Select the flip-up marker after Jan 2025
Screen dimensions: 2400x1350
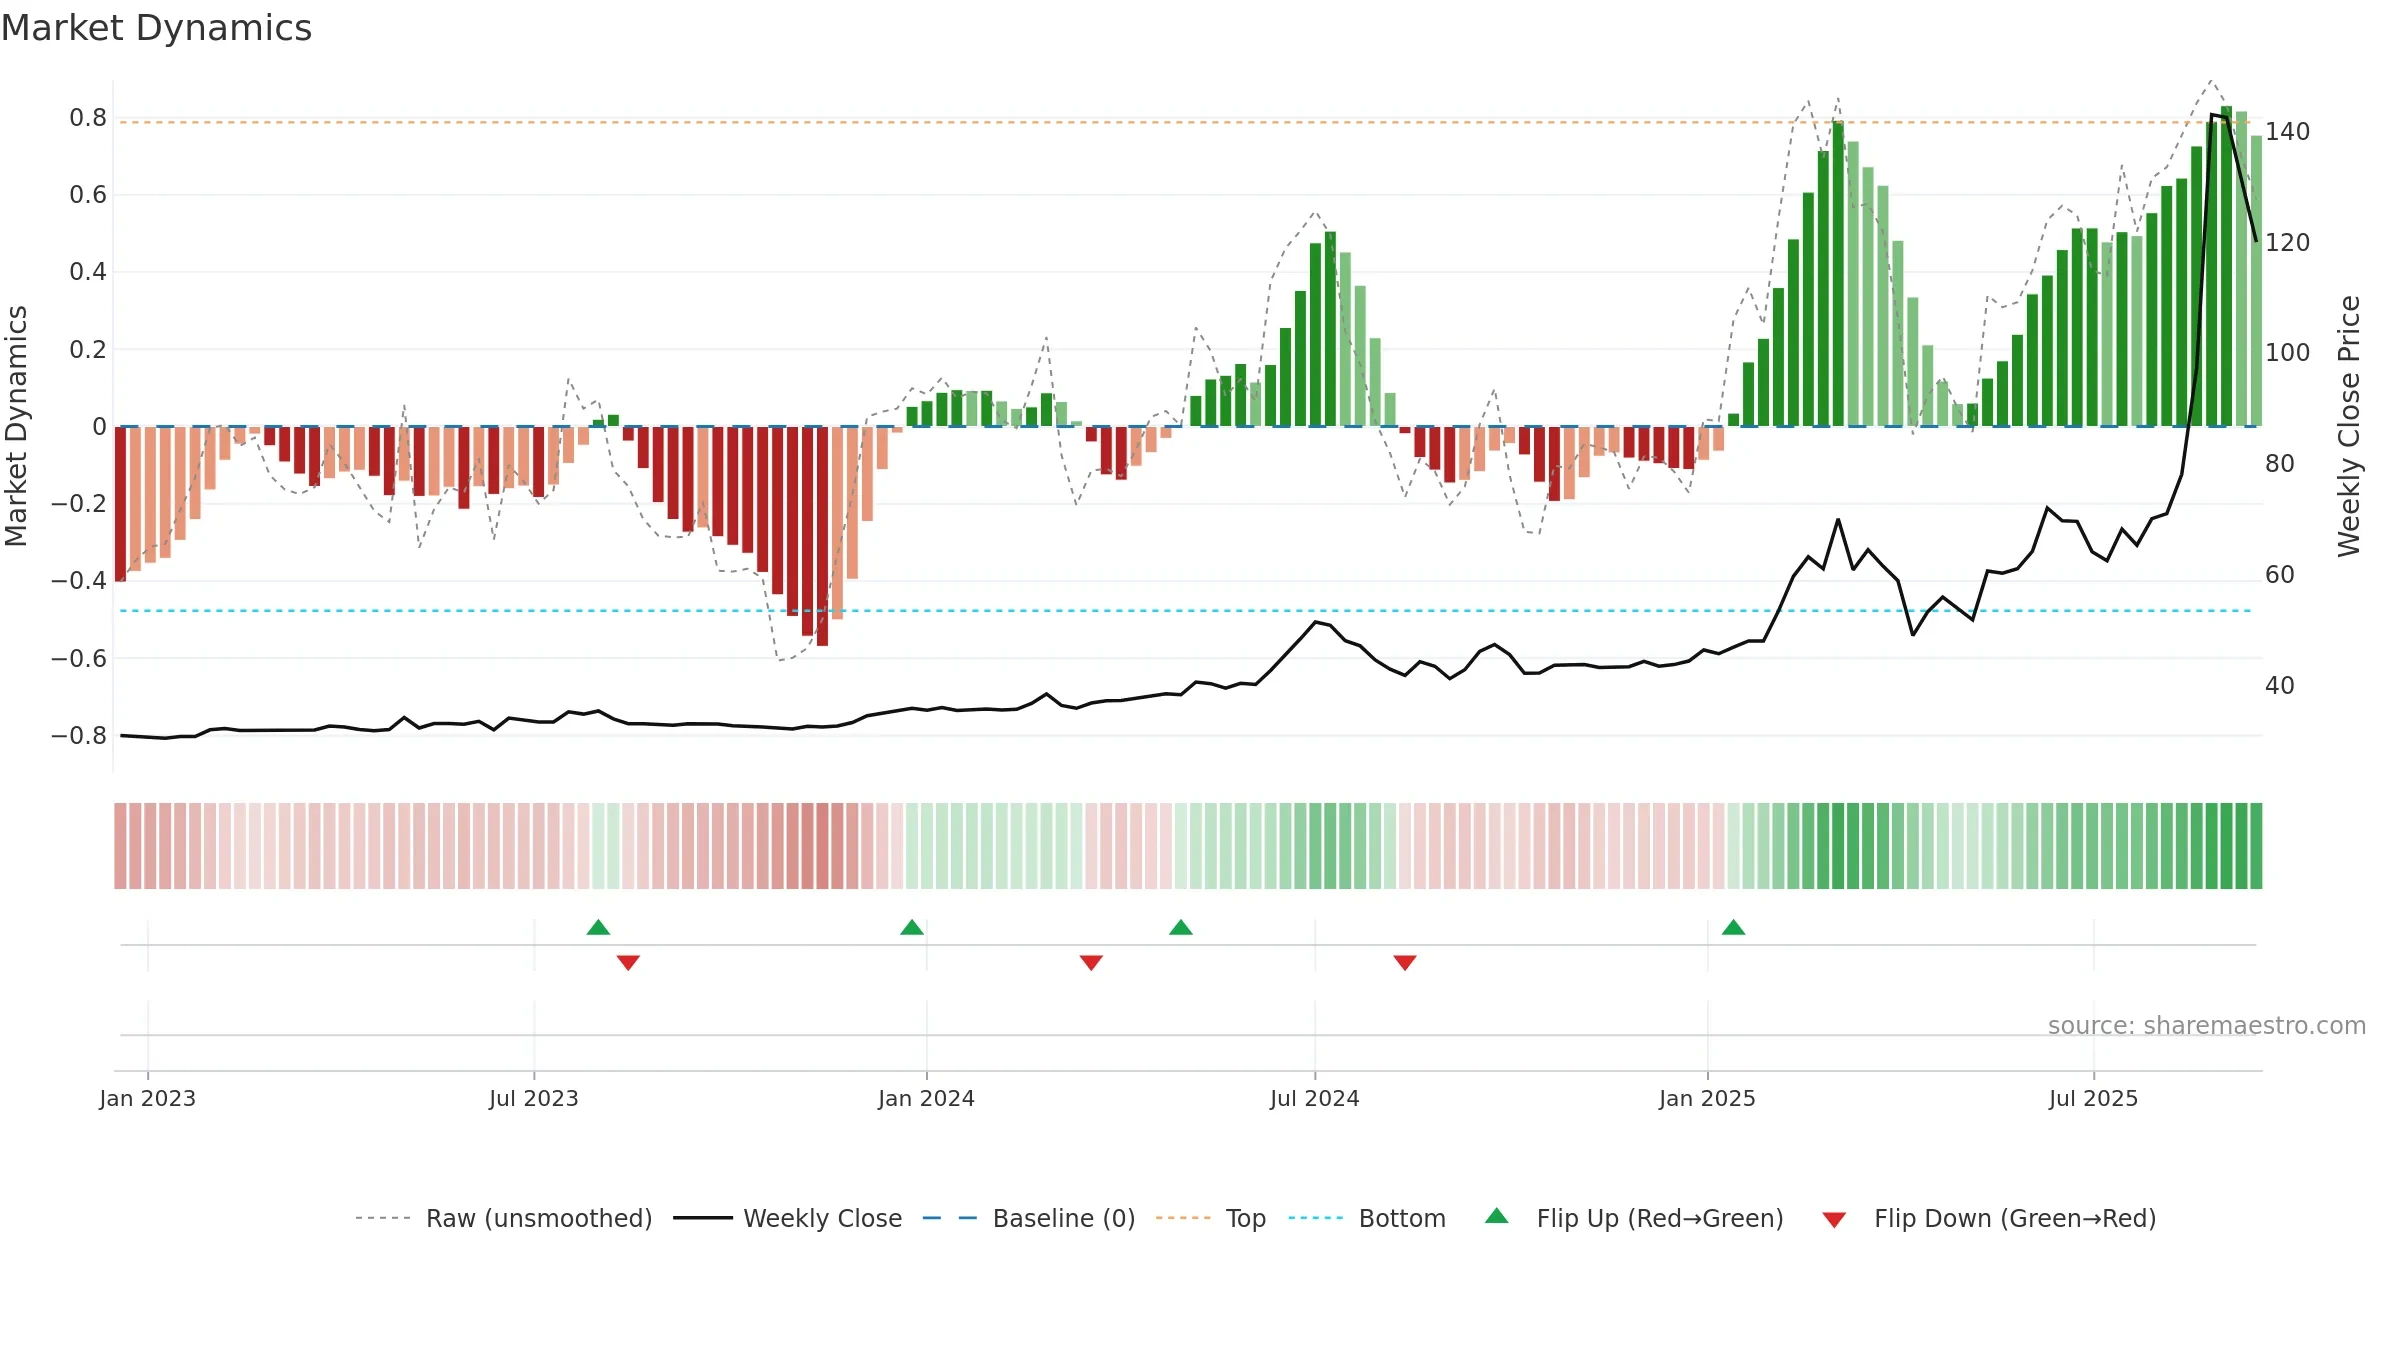[1734, 927]
